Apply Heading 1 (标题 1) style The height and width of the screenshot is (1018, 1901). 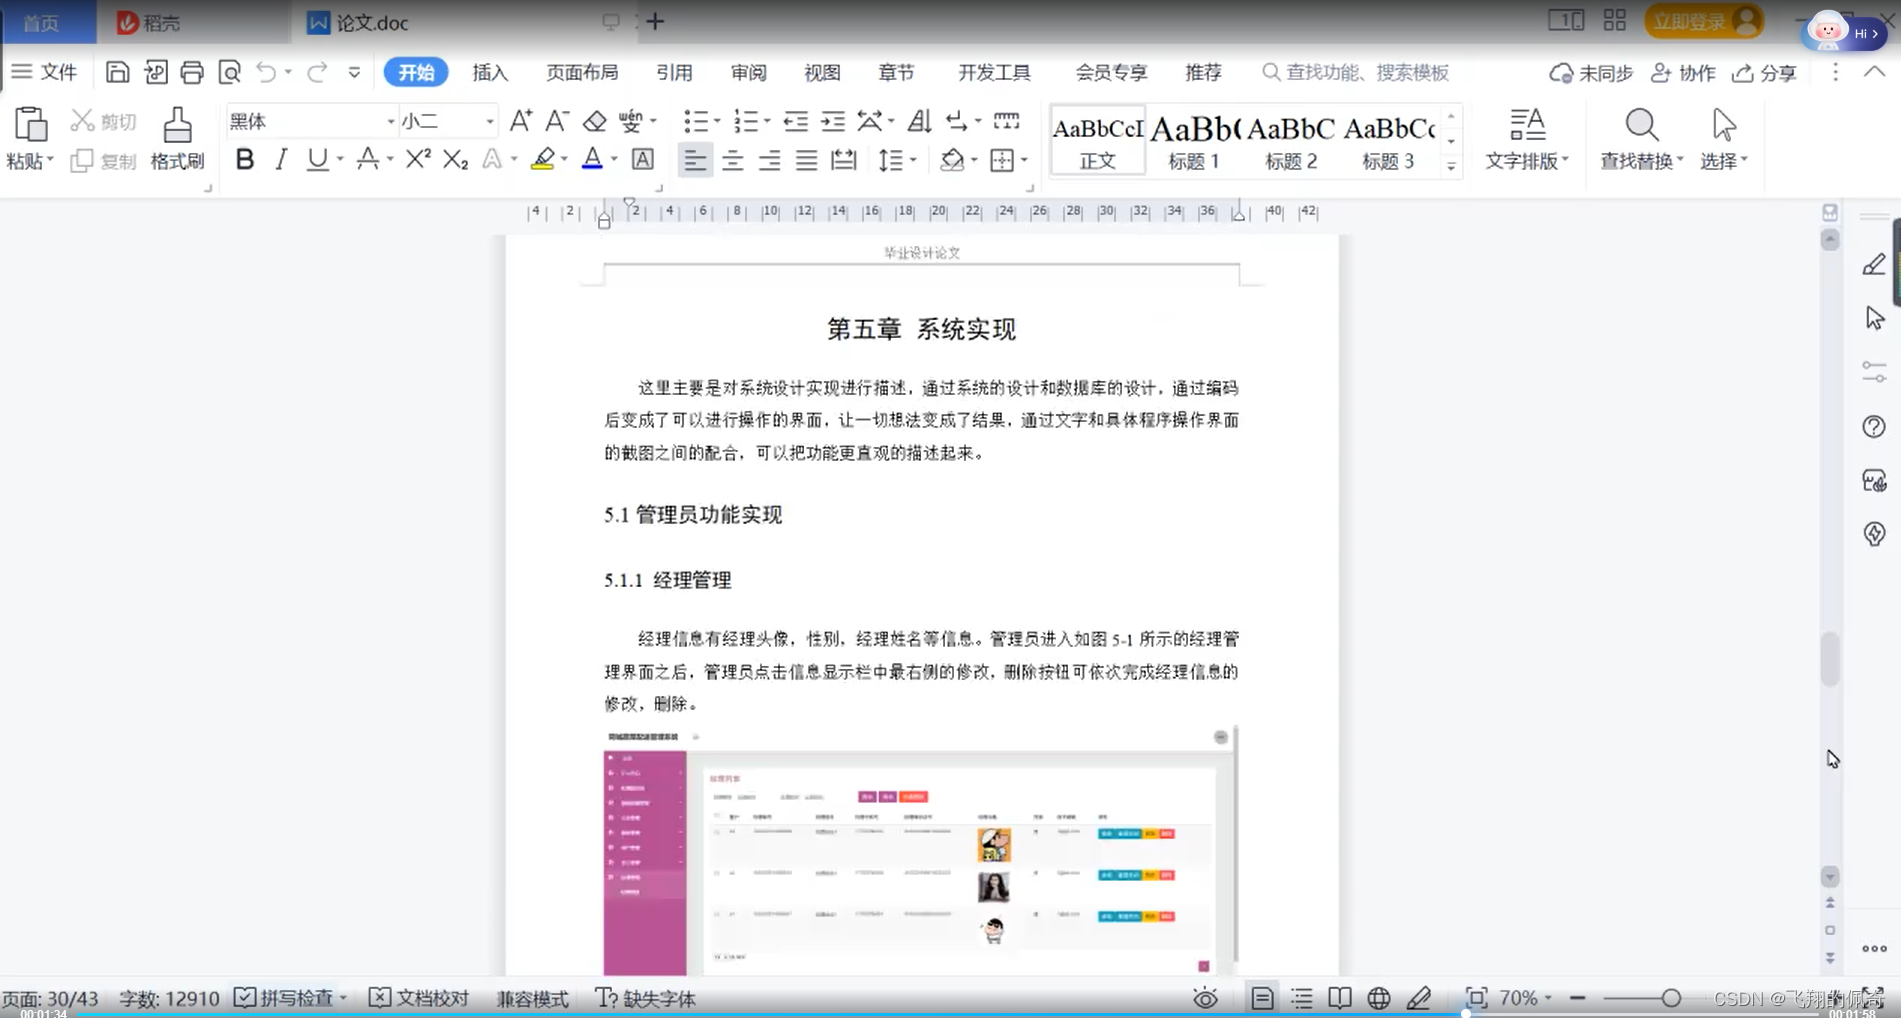[x=1194, y=141]
